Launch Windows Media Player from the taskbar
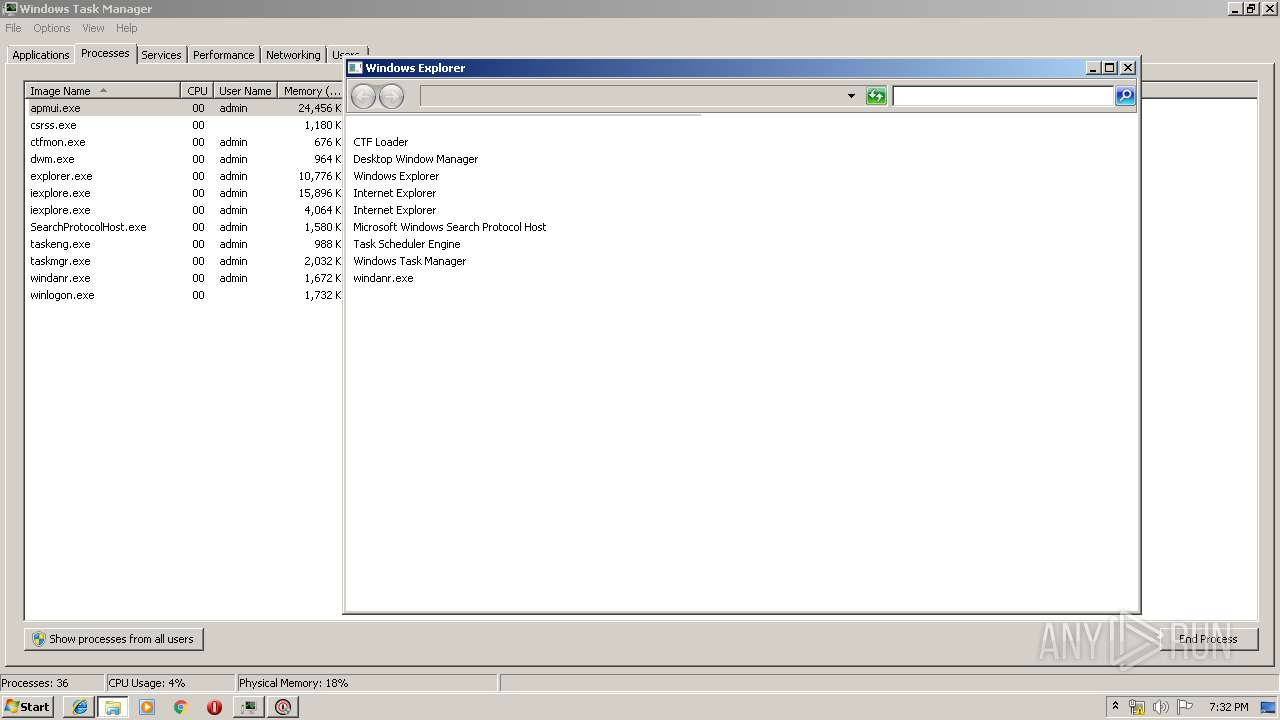The image size is (1280, 720). (147, 707)
